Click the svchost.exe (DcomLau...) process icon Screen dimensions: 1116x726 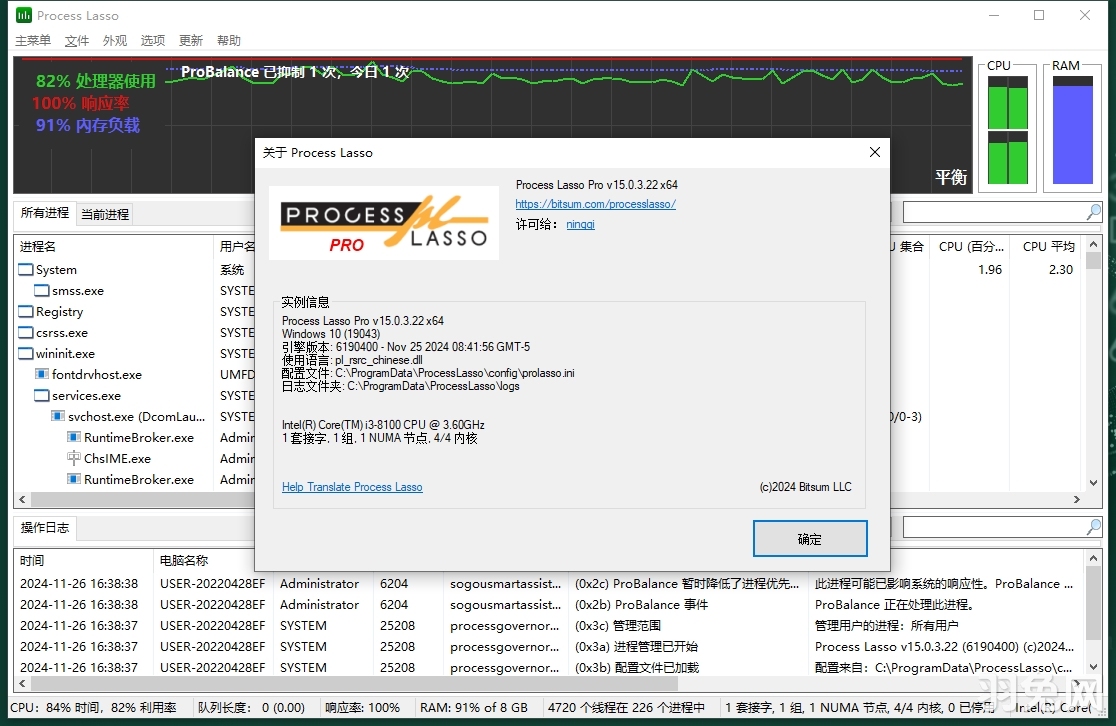click(x=57, y=416)
